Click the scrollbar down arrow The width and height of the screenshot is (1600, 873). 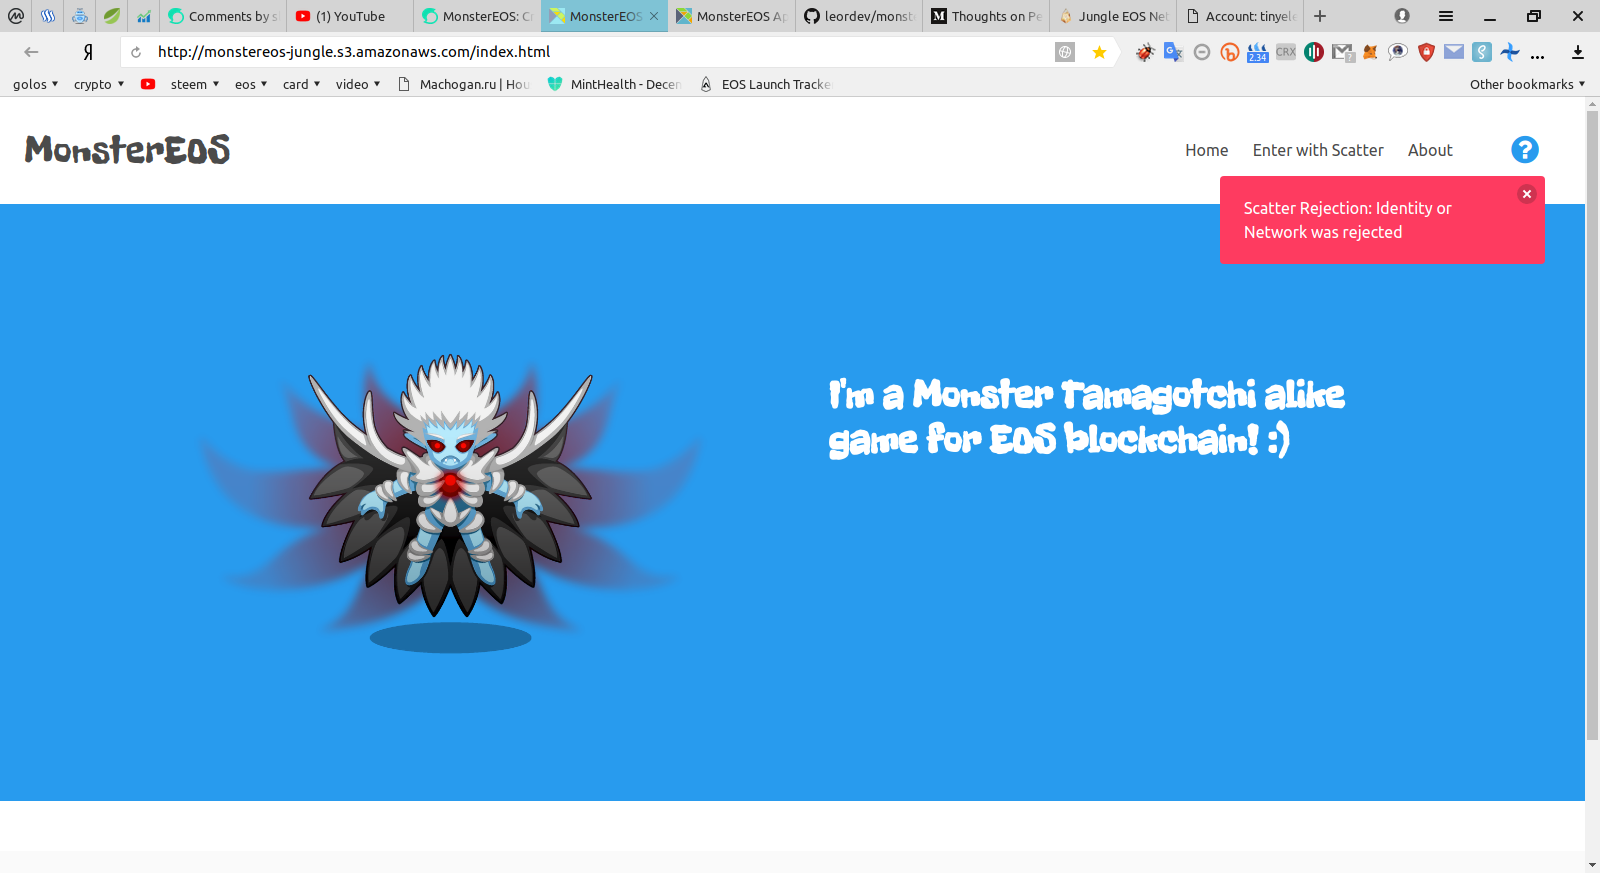[x=1592, y=865]
